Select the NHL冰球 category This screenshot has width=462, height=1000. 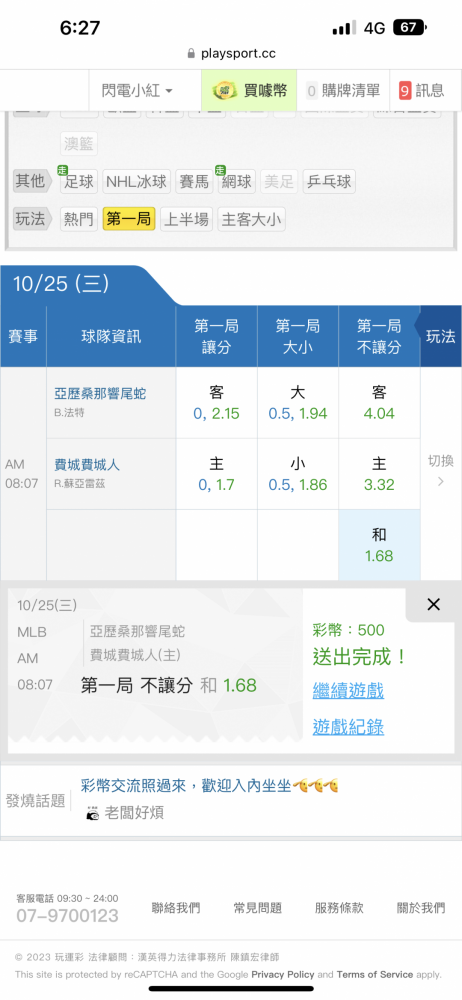136,182
